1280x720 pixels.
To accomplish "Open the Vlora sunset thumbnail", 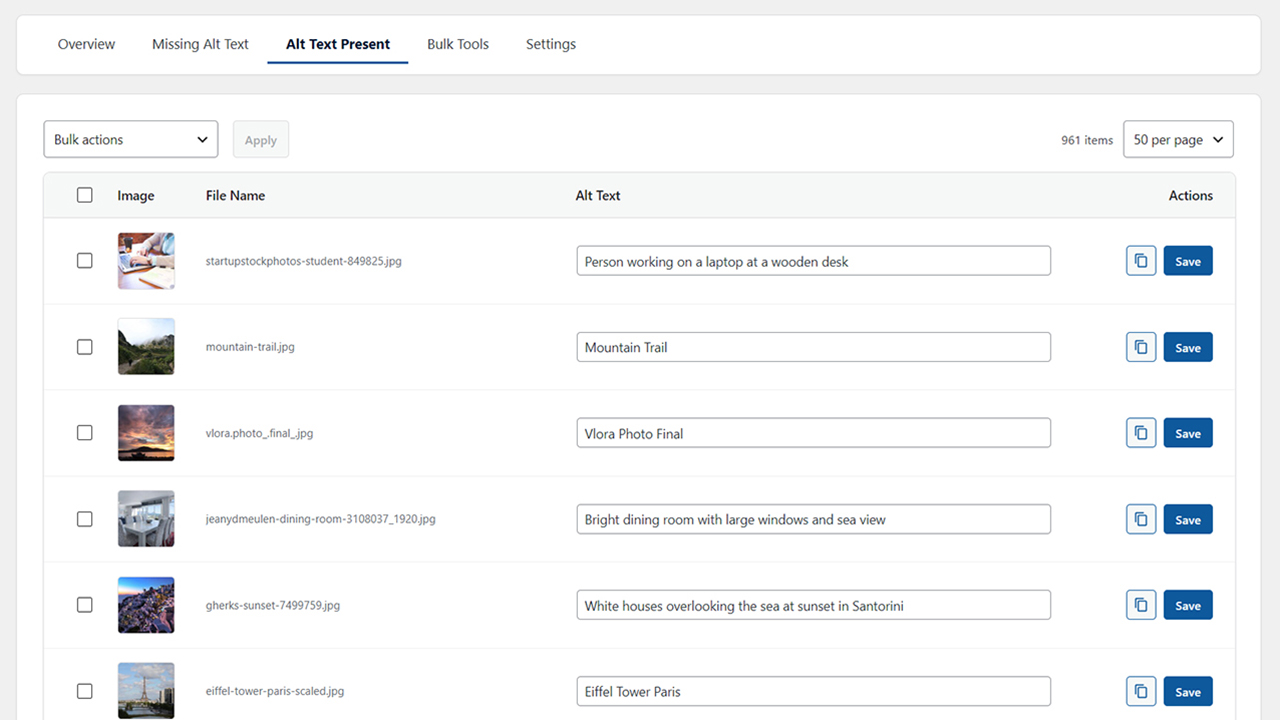I will pos(146,433).
